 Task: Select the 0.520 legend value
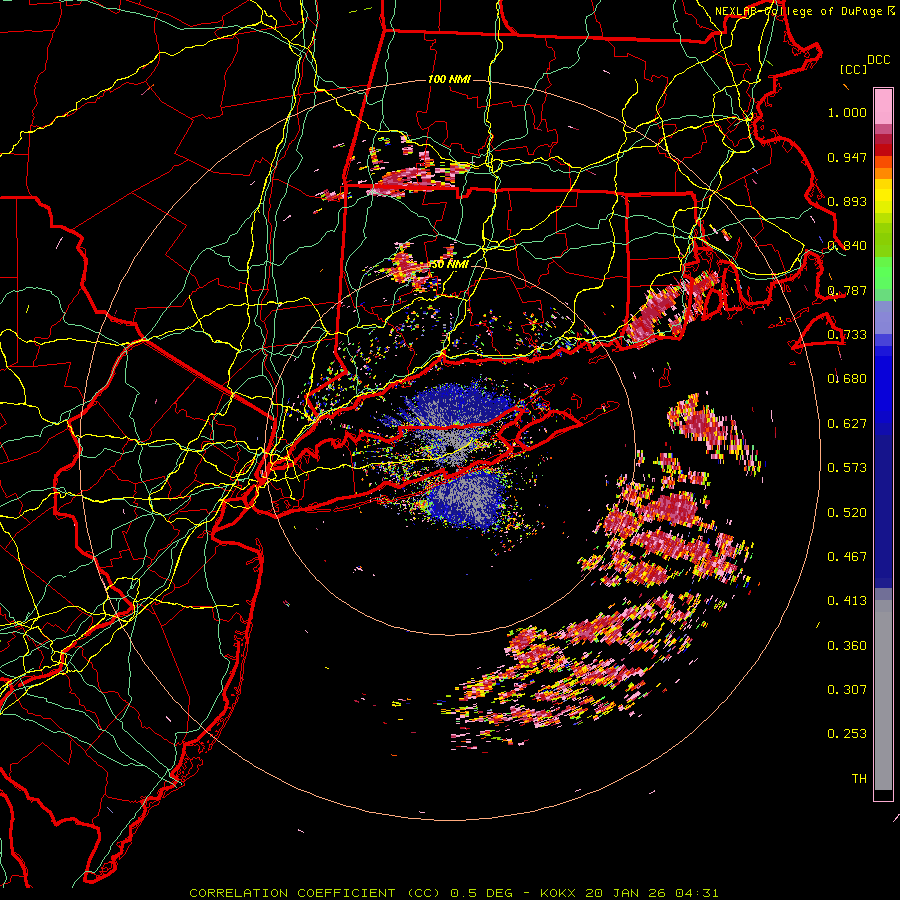(x=847, y=512)
